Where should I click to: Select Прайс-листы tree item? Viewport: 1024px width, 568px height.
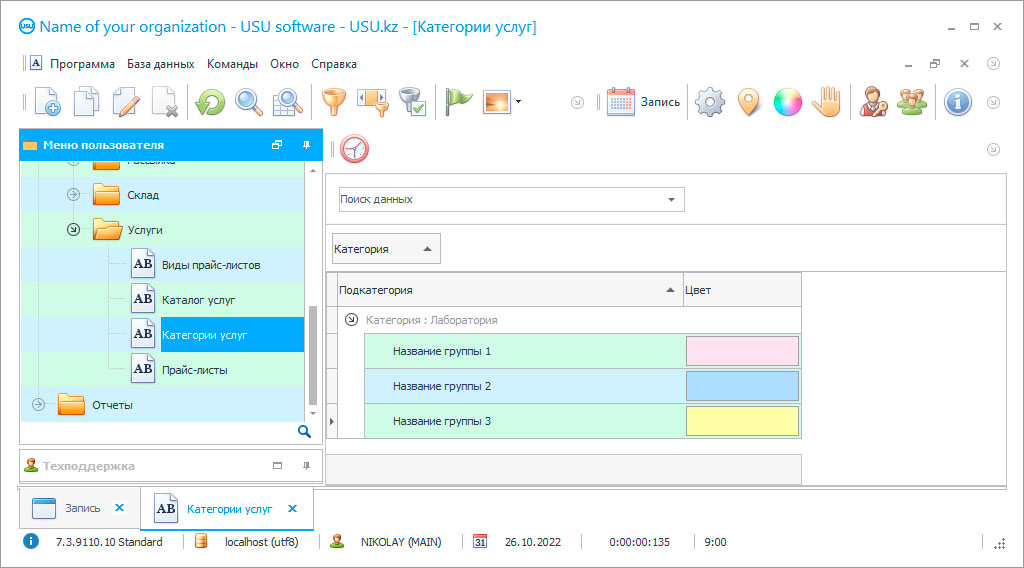tap(195, 370)
